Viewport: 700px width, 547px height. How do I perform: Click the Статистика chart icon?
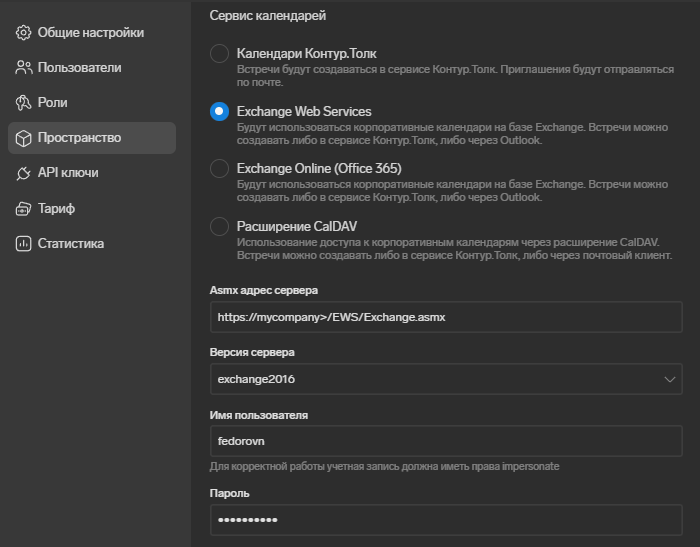24,244
